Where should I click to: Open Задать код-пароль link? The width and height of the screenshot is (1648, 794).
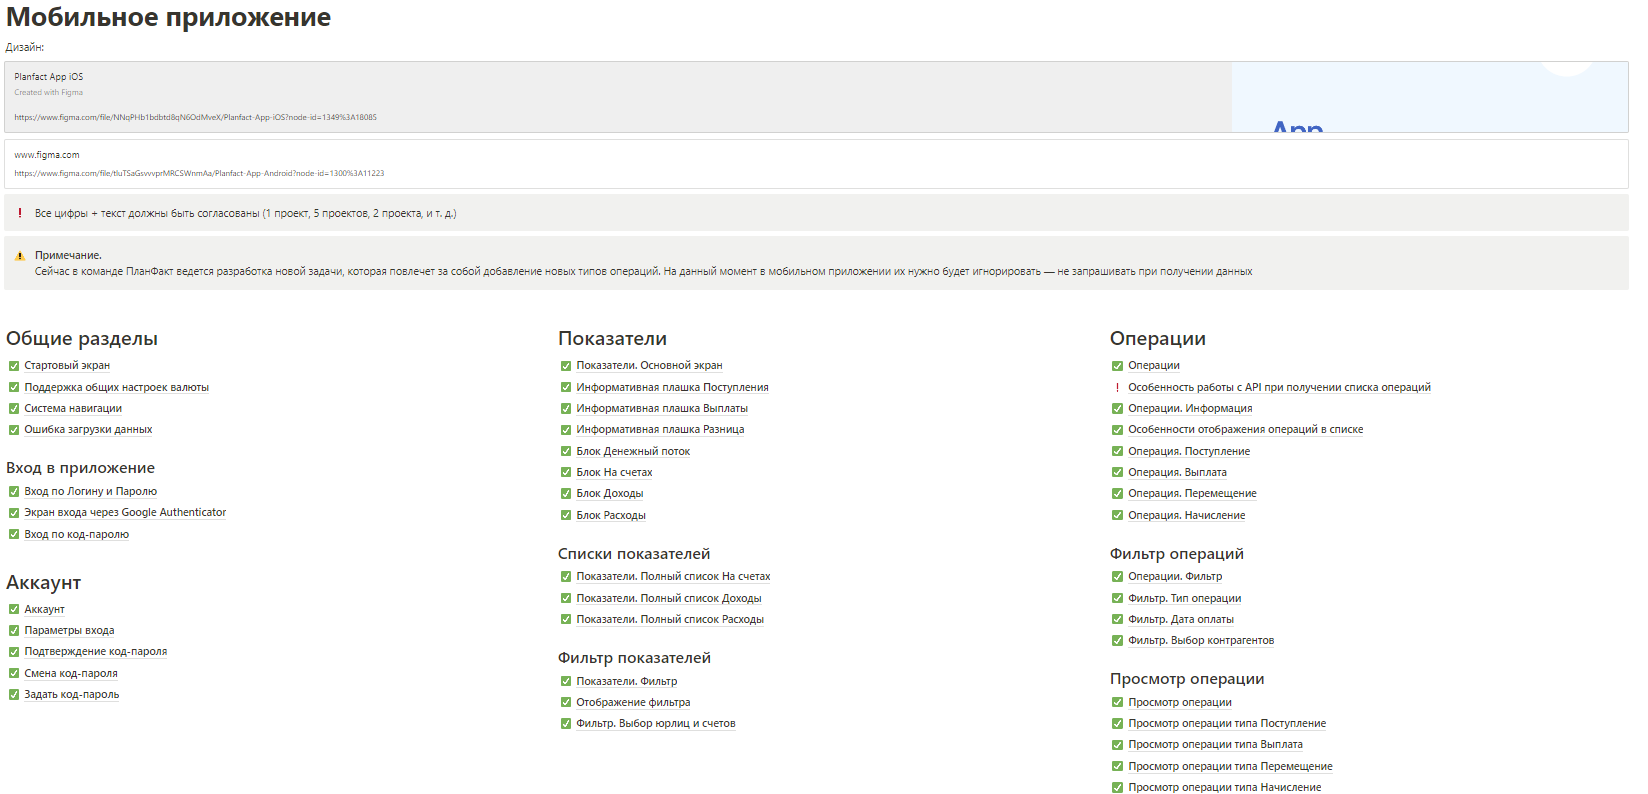(x=72, y=695)
